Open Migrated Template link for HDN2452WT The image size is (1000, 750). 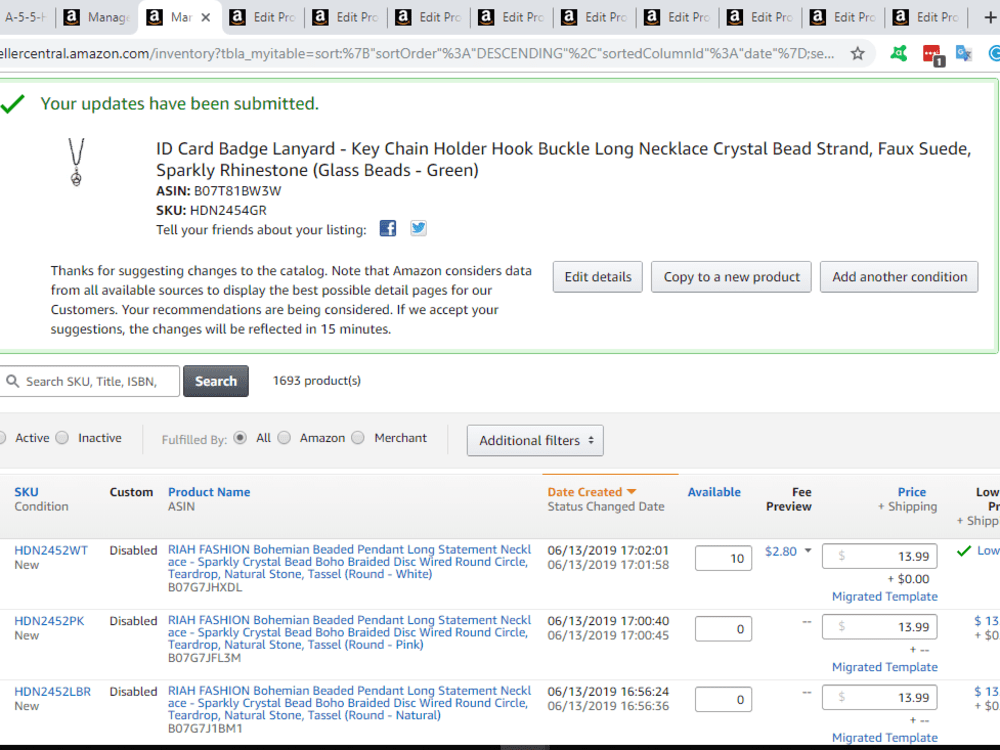885,597
